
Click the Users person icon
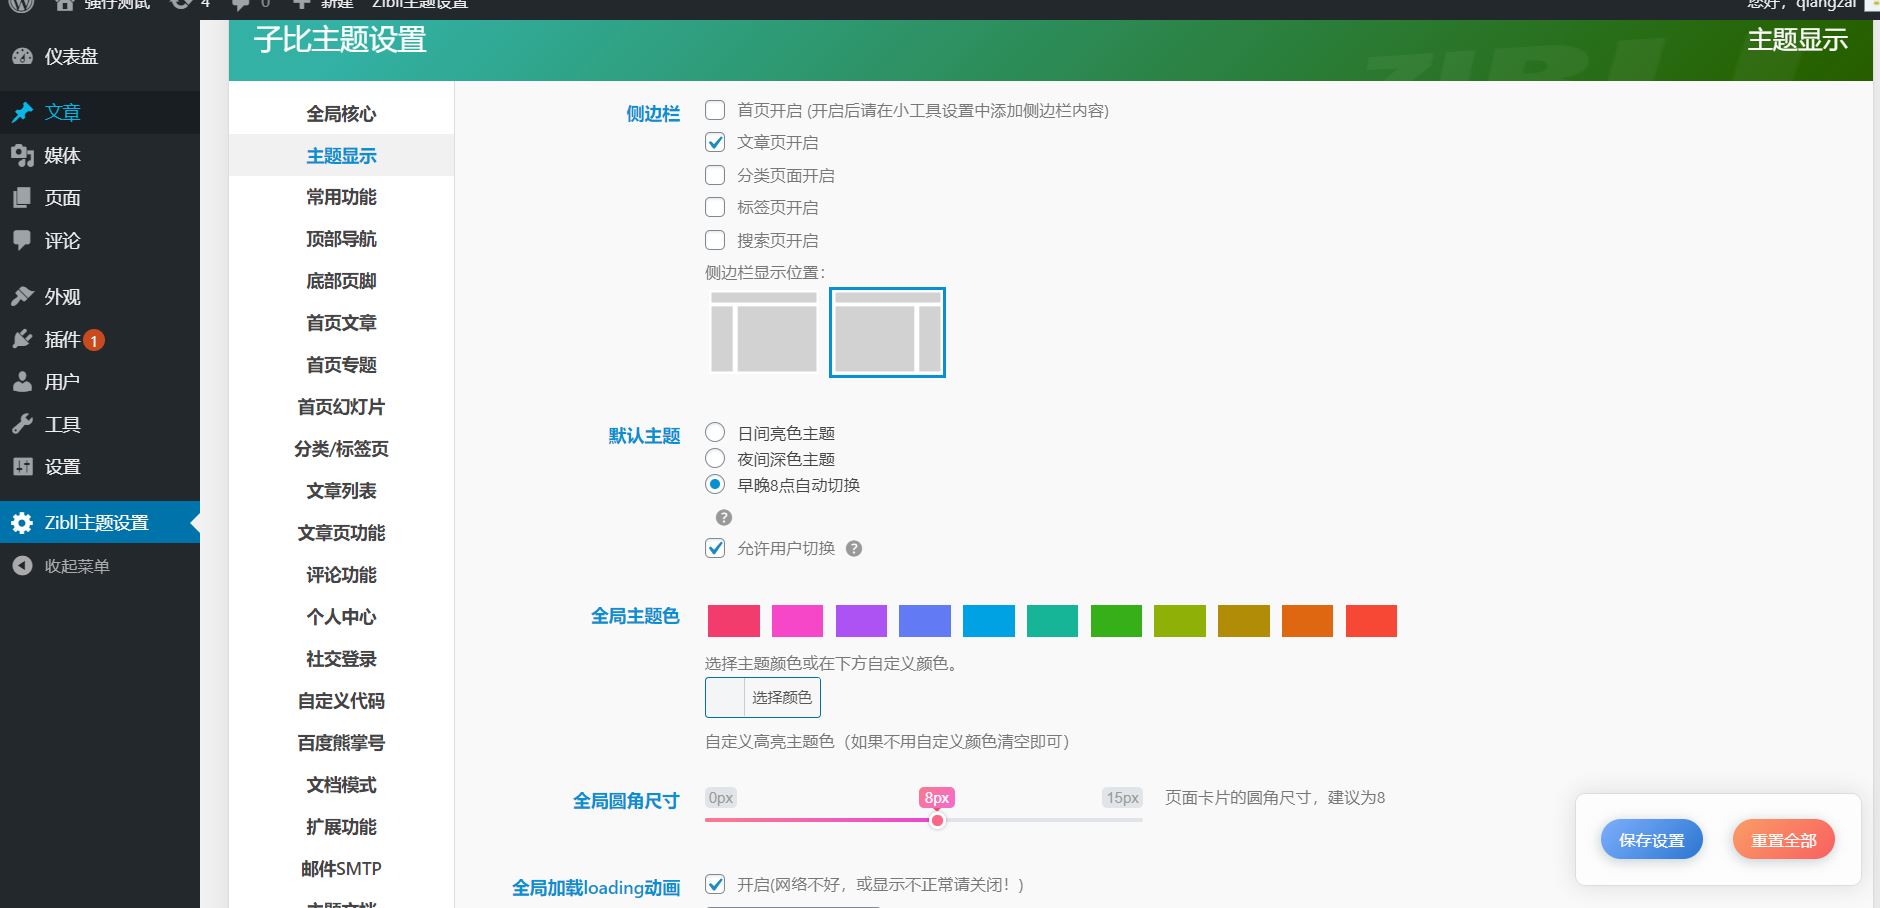click(22, 382)
